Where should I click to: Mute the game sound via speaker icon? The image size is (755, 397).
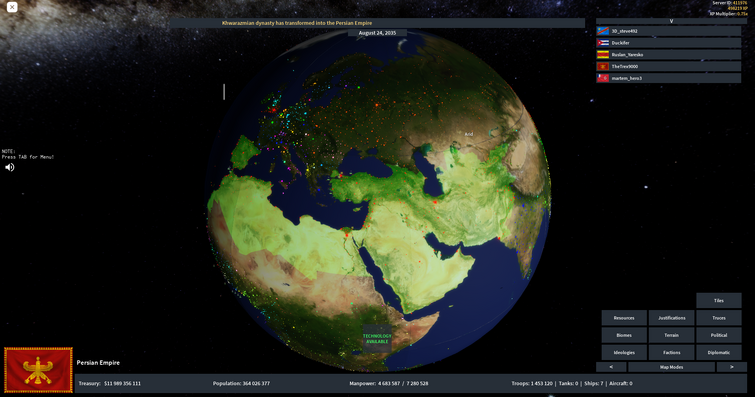[10, 167]
